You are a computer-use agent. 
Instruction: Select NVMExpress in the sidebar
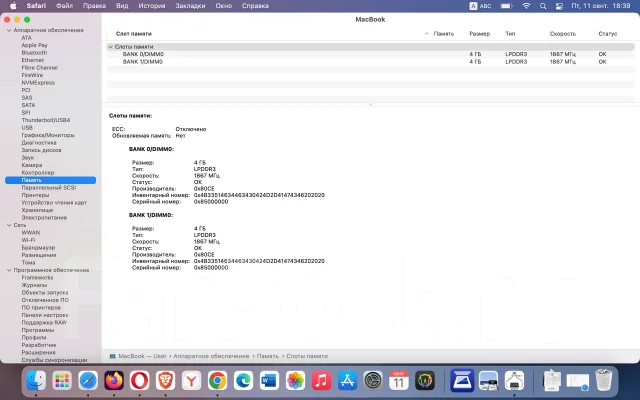[38, 83]
